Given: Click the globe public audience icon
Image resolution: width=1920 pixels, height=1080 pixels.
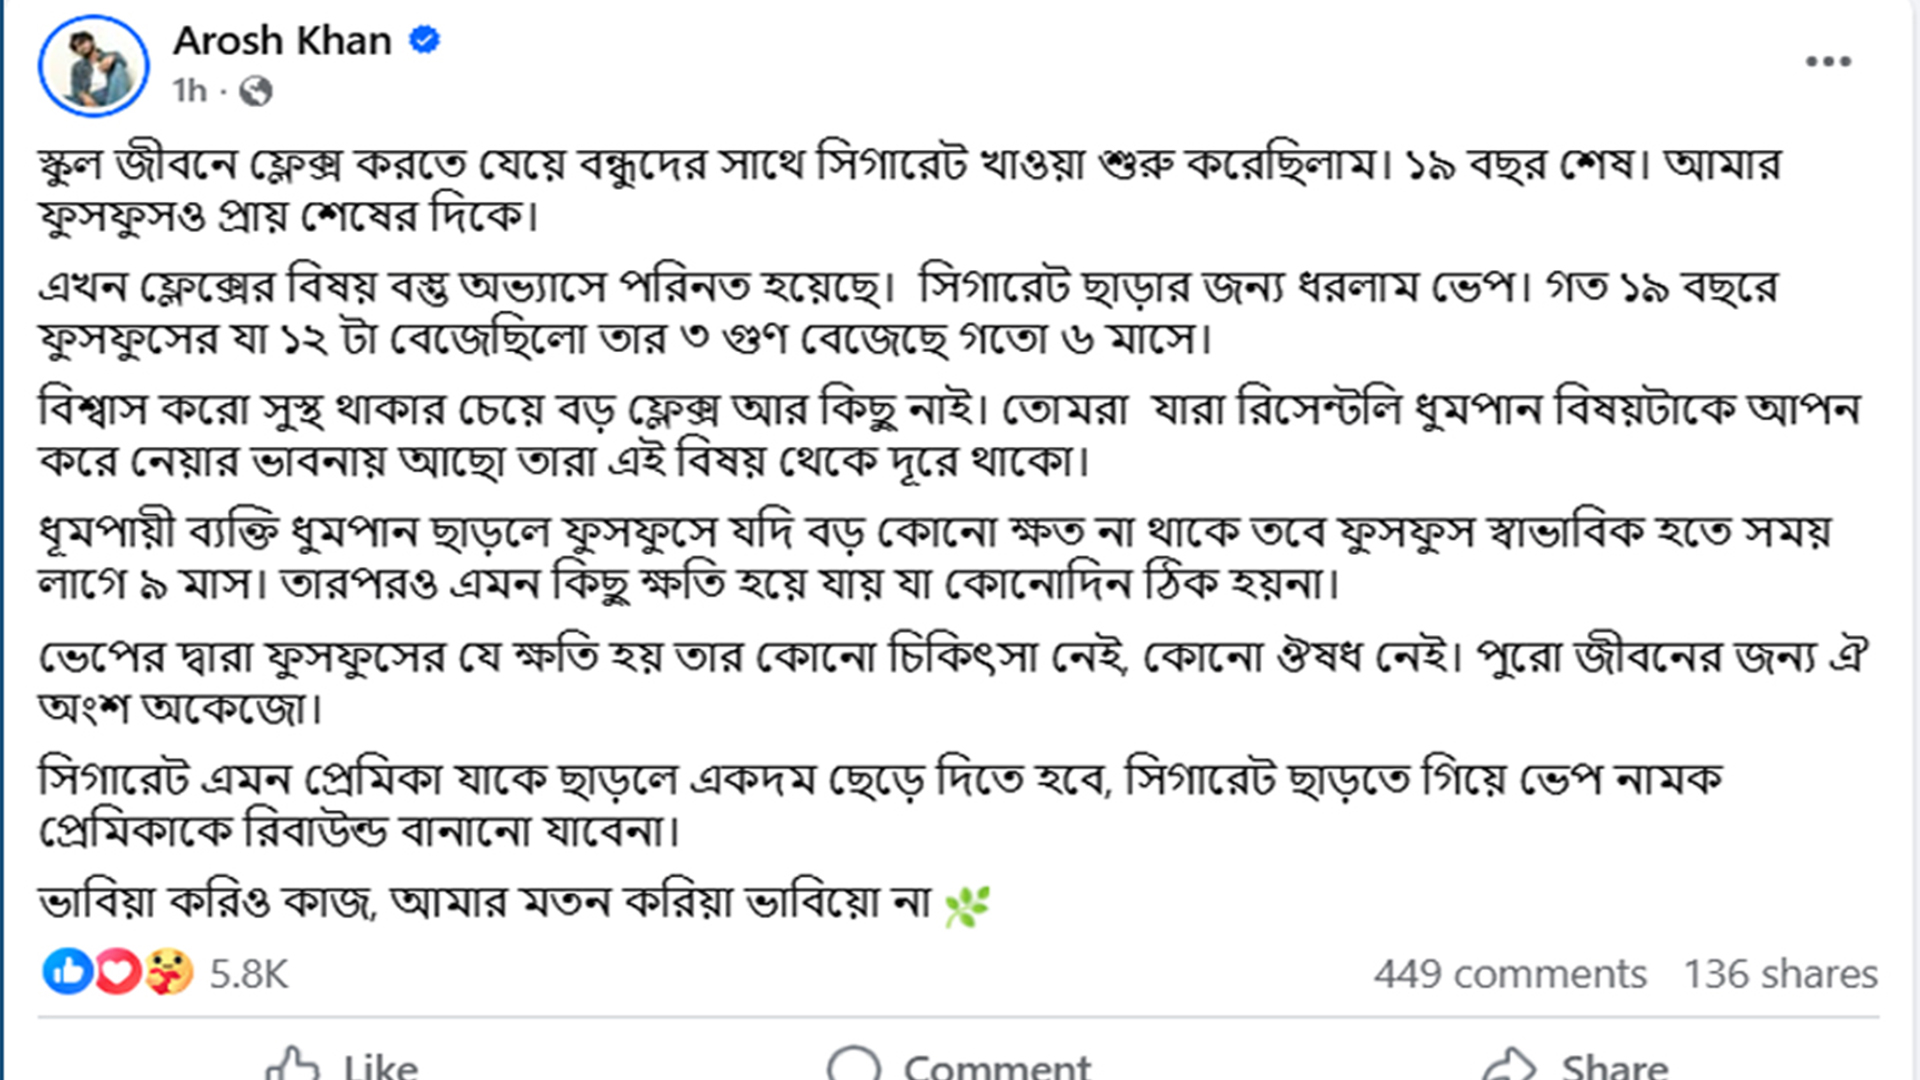Looking at the screenshot, I should [x=256, y=91].
